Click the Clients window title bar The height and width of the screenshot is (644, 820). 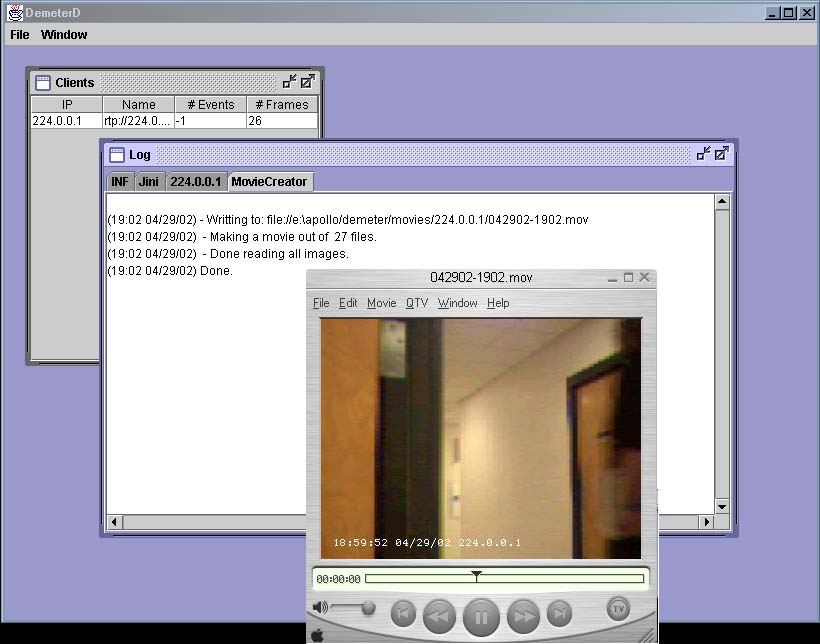[175, 82]
